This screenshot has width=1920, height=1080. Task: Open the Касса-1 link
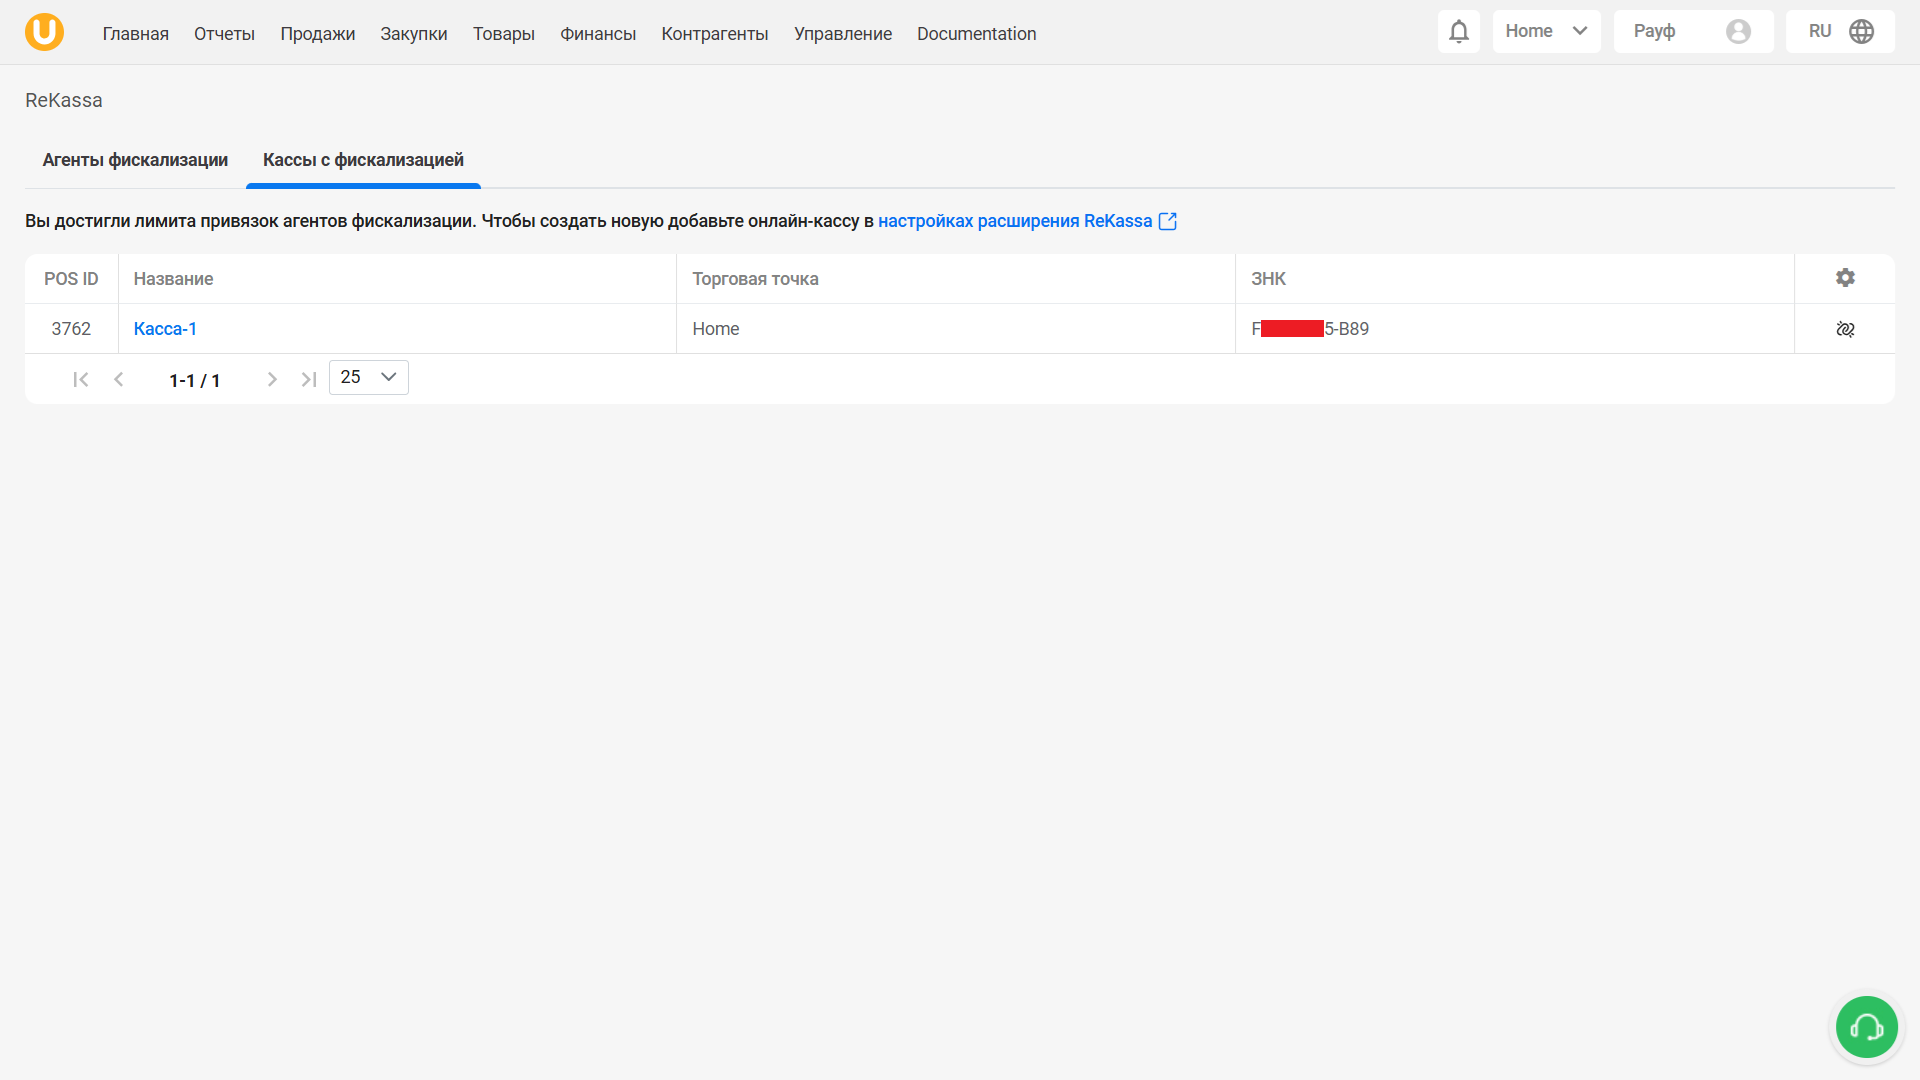point(165,329)
